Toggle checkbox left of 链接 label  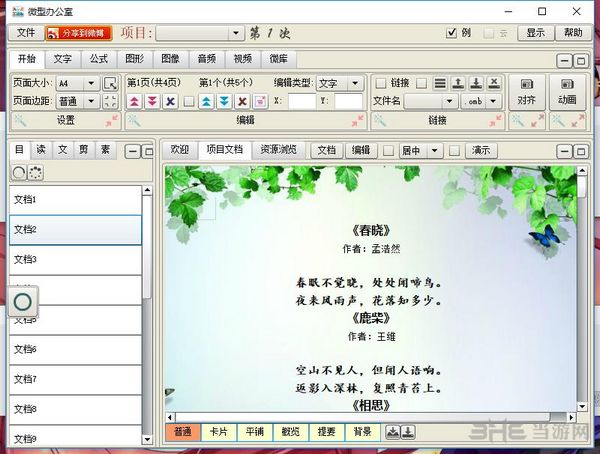pos(381,83)
